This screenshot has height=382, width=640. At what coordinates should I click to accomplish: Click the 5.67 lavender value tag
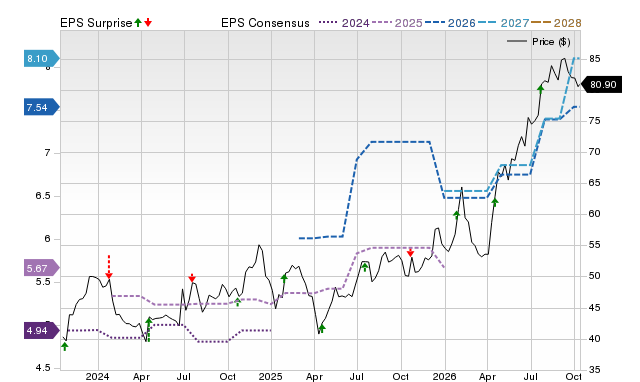coord(41,268)
